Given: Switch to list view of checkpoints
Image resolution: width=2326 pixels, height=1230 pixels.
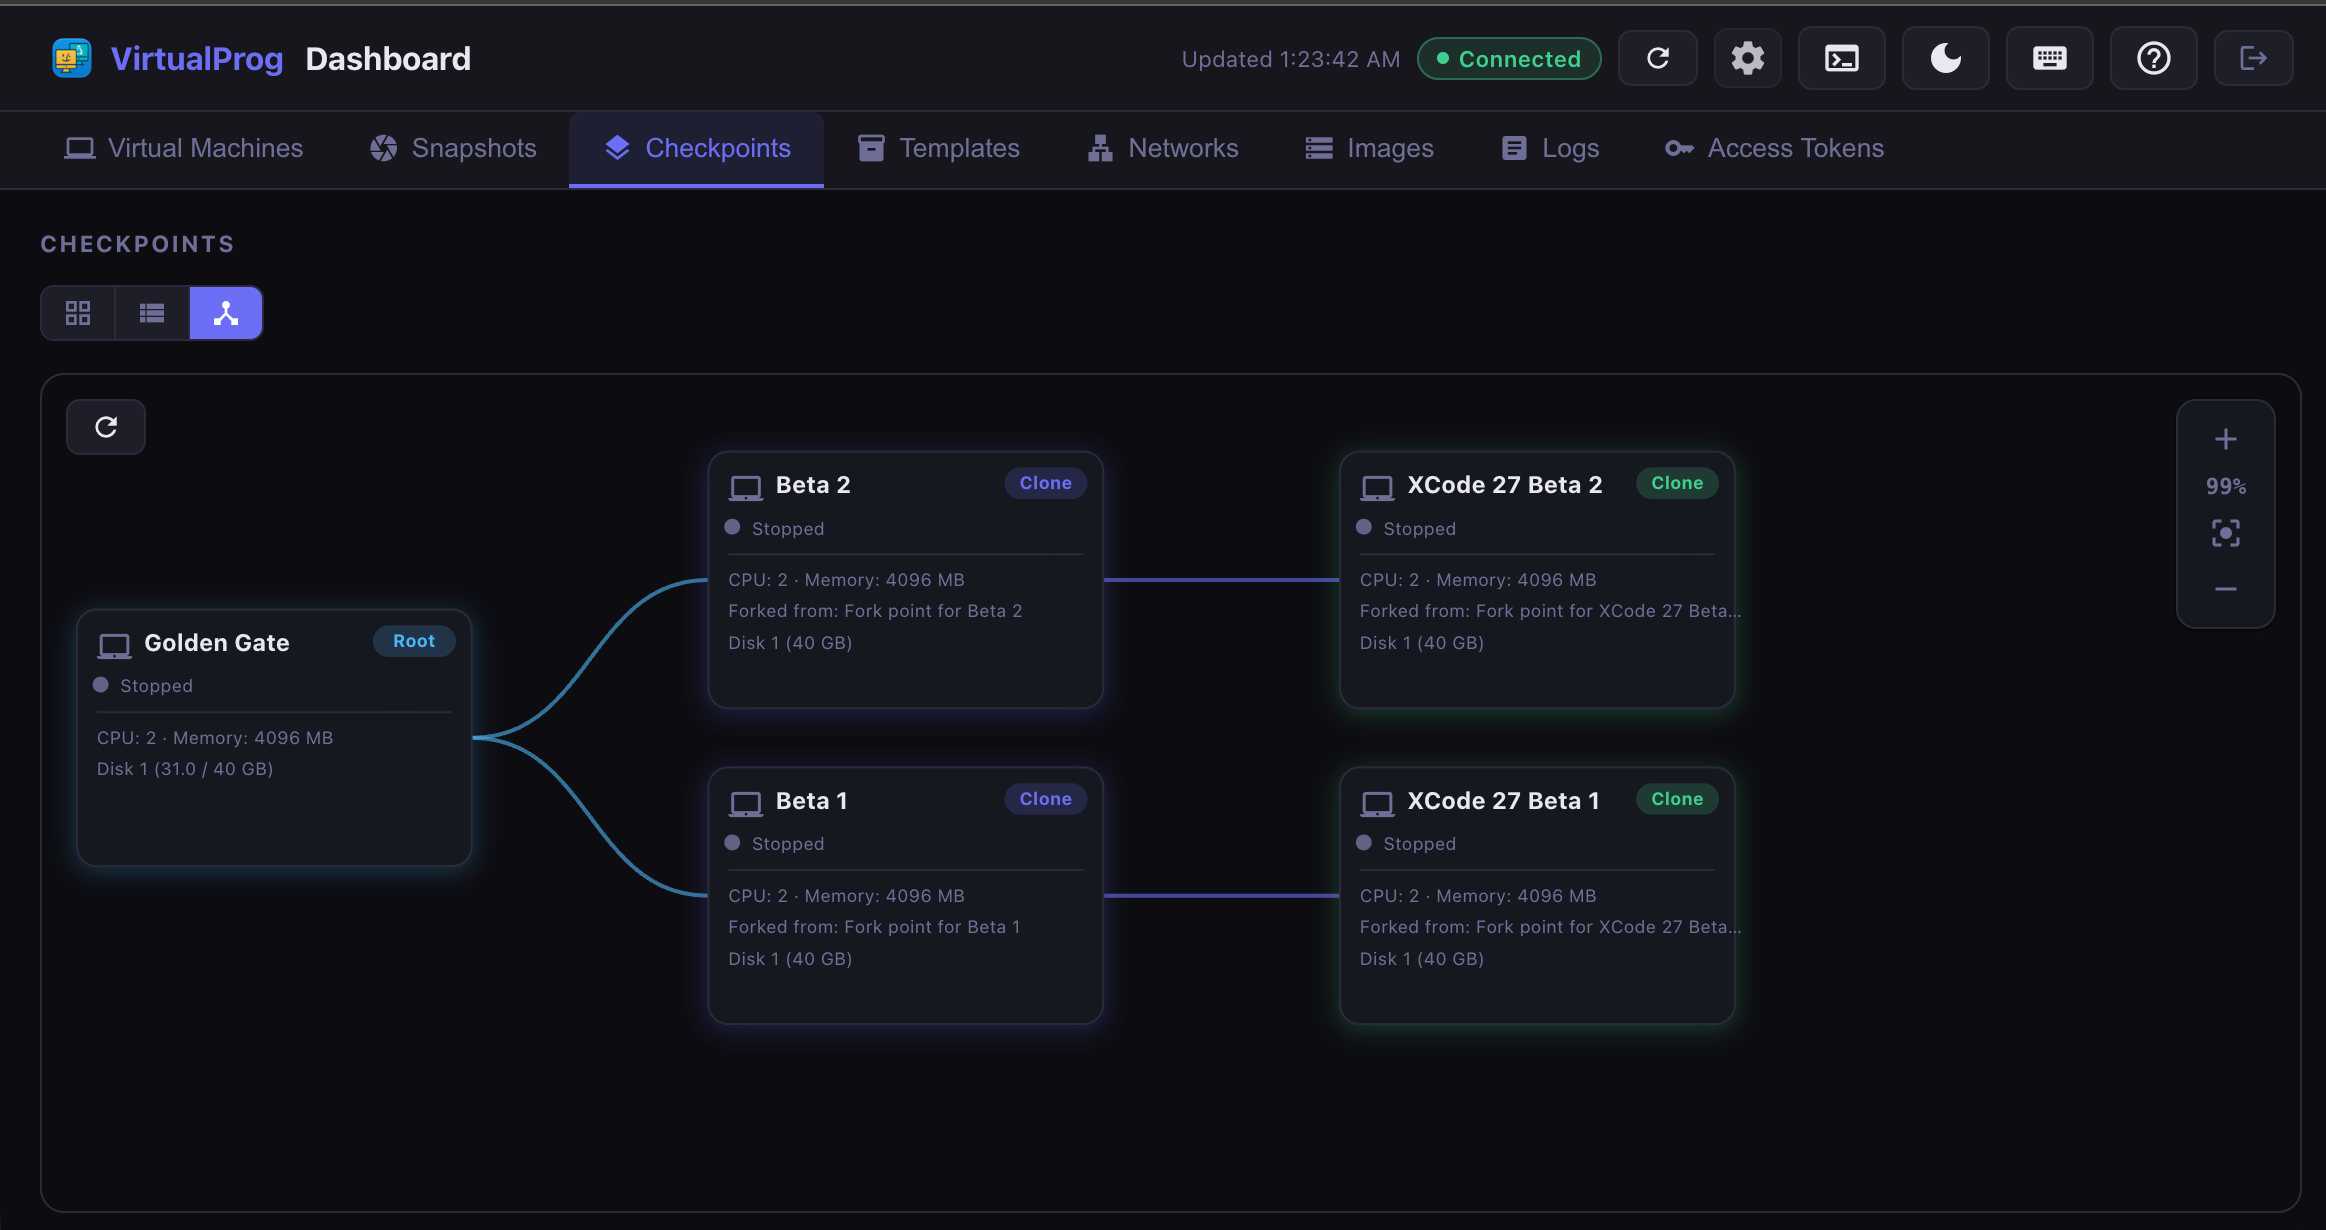Looking at the screenshot, I should coord(152,313).
